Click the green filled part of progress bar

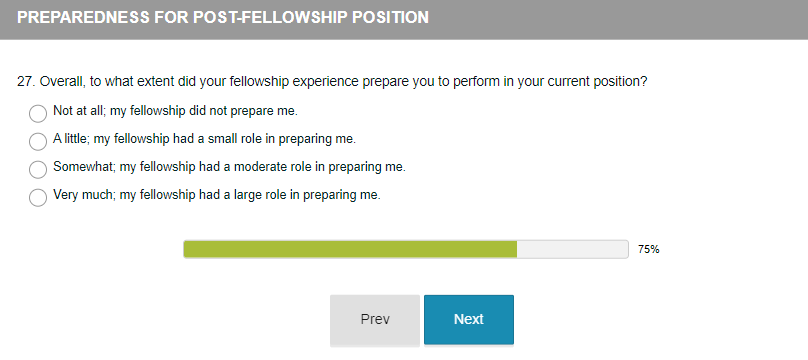350,249
